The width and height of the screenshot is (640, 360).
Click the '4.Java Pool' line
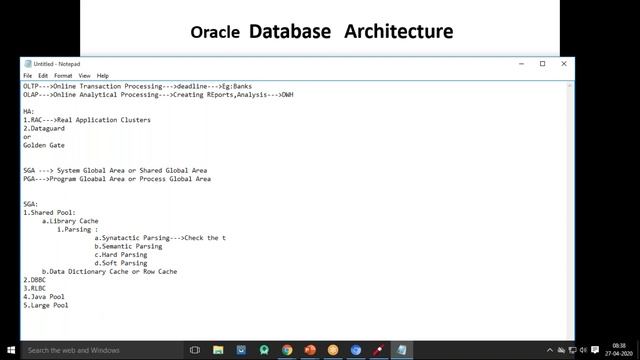coord(44,297)
